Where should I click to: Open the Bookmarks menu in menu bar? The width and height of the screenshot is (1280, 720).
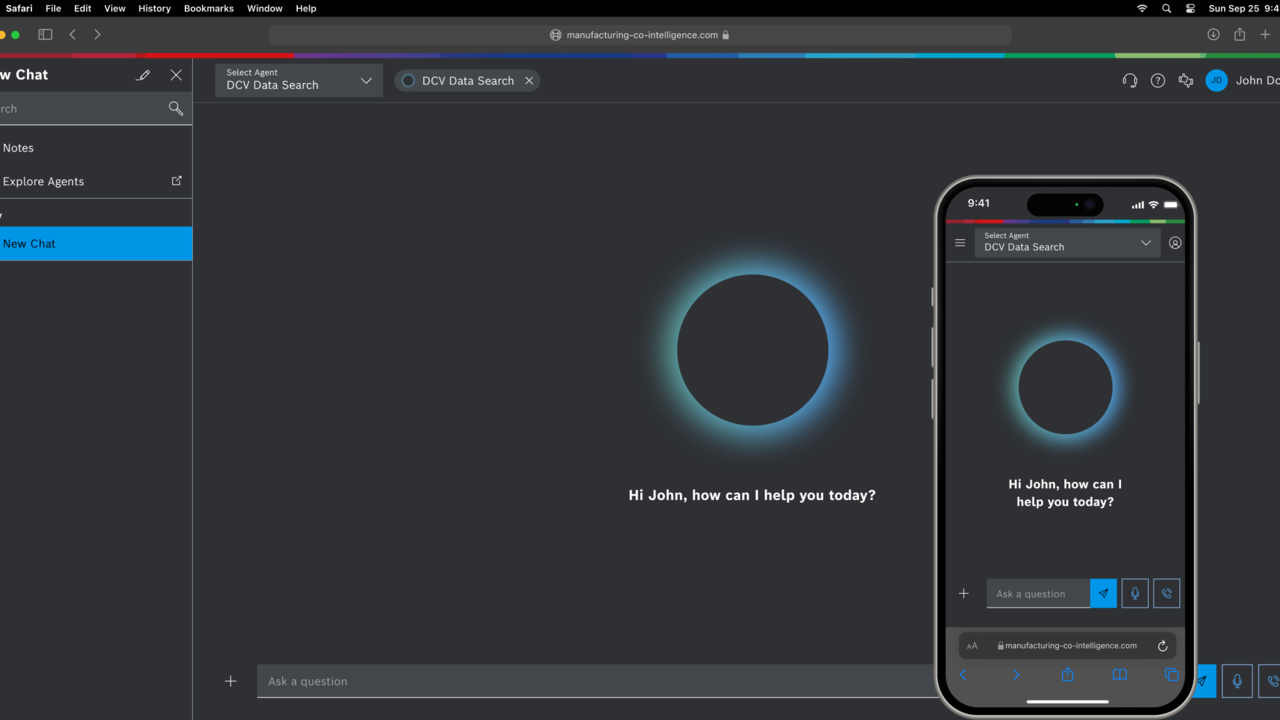coord(208,8)
